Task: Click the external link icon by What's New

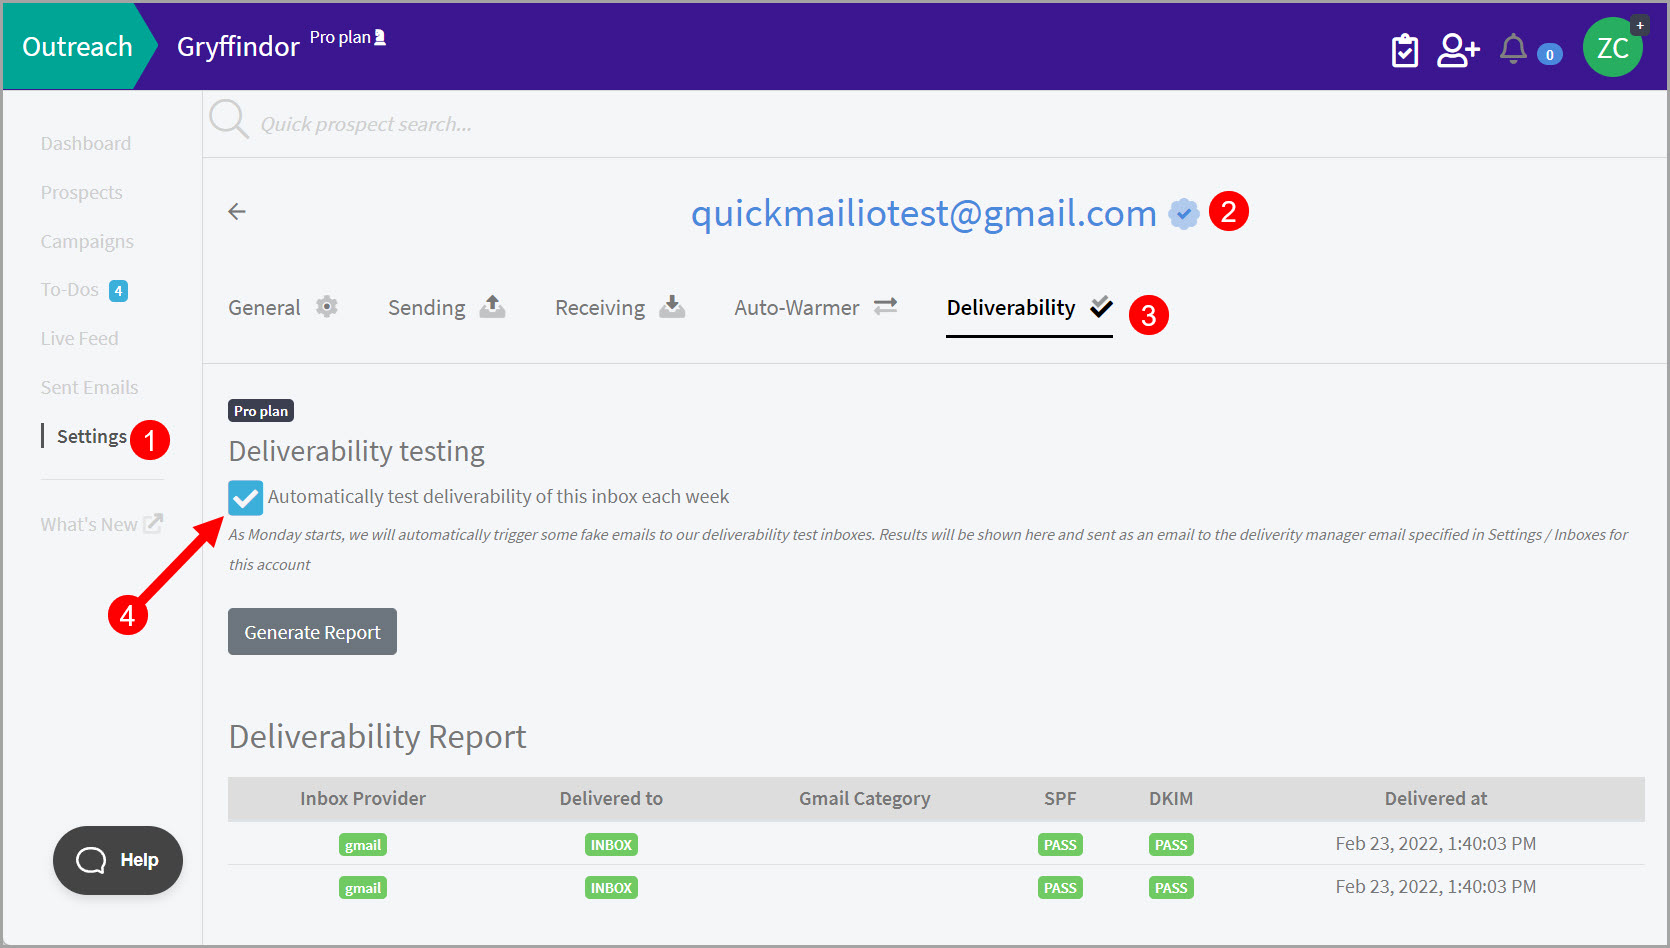Action: pyautogui.click(x=153, y=523)
